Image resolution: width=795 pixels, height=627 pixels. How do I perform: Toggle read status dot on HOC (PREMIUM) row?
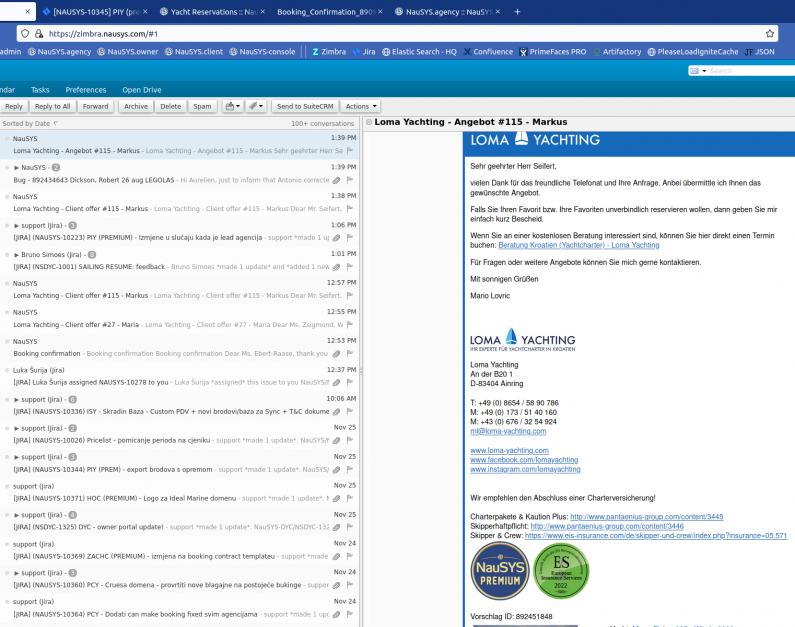[7, 486]
